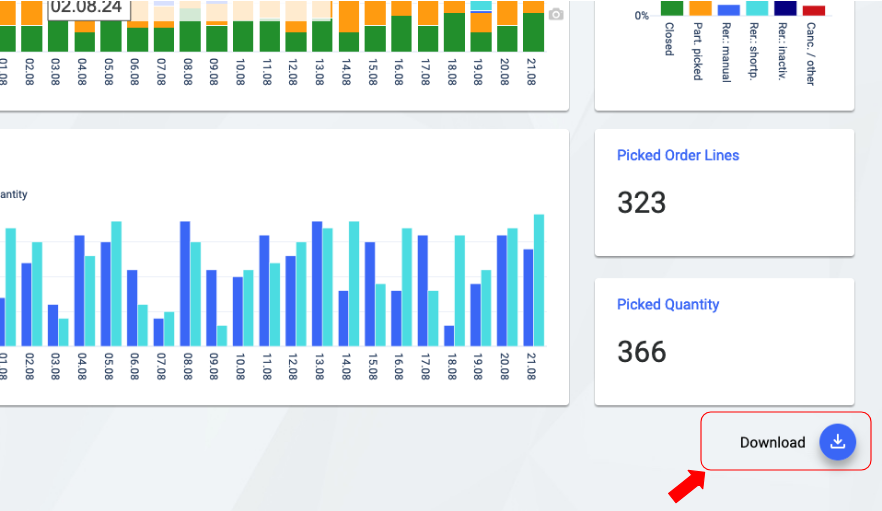Click the 366 picked quantity value

tap(642, 352)
